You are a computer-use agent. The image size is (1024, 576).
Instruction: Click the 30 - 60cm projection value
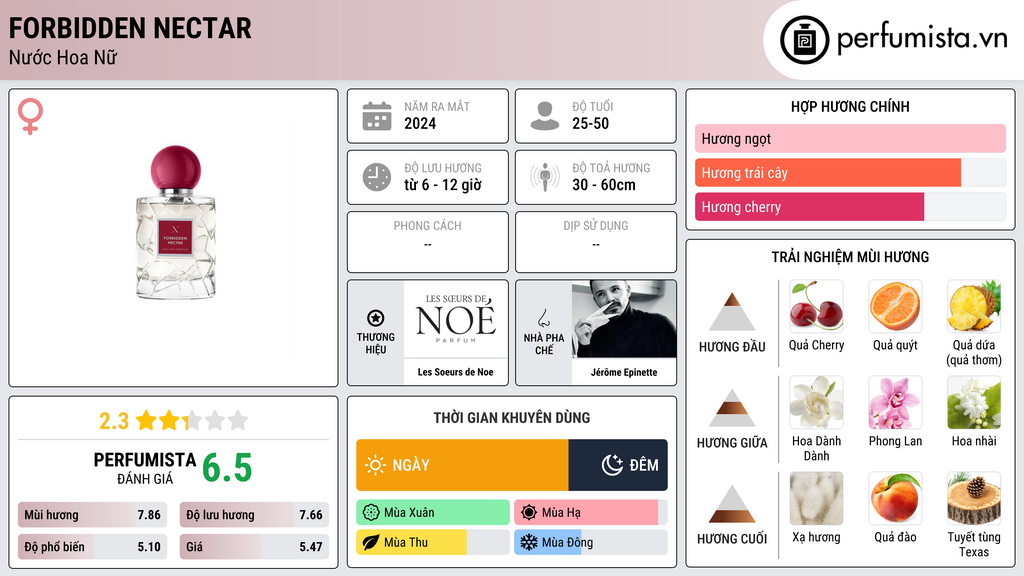[603, 185]
